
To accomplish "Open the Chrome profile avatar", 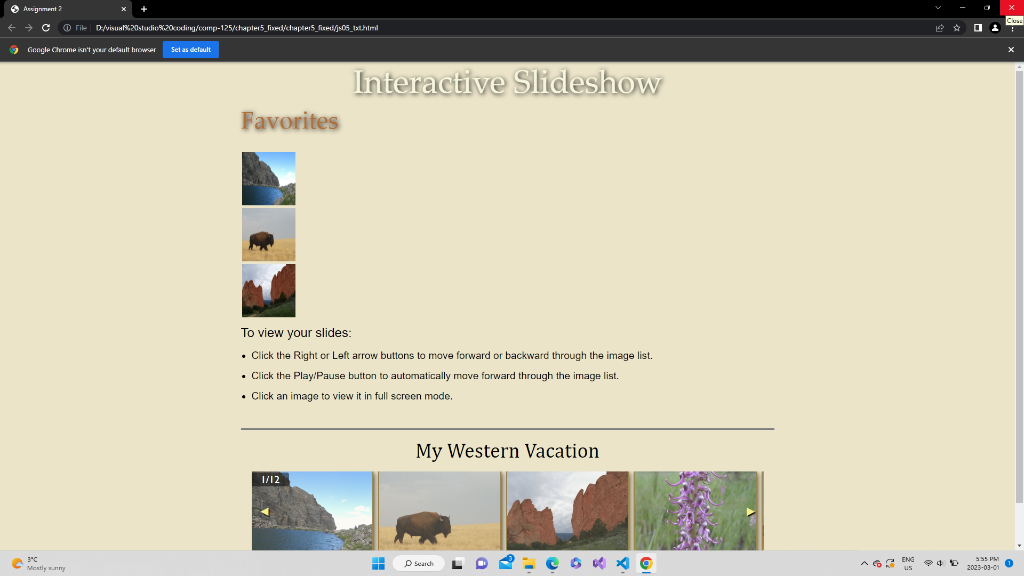I will coord(995,27).
